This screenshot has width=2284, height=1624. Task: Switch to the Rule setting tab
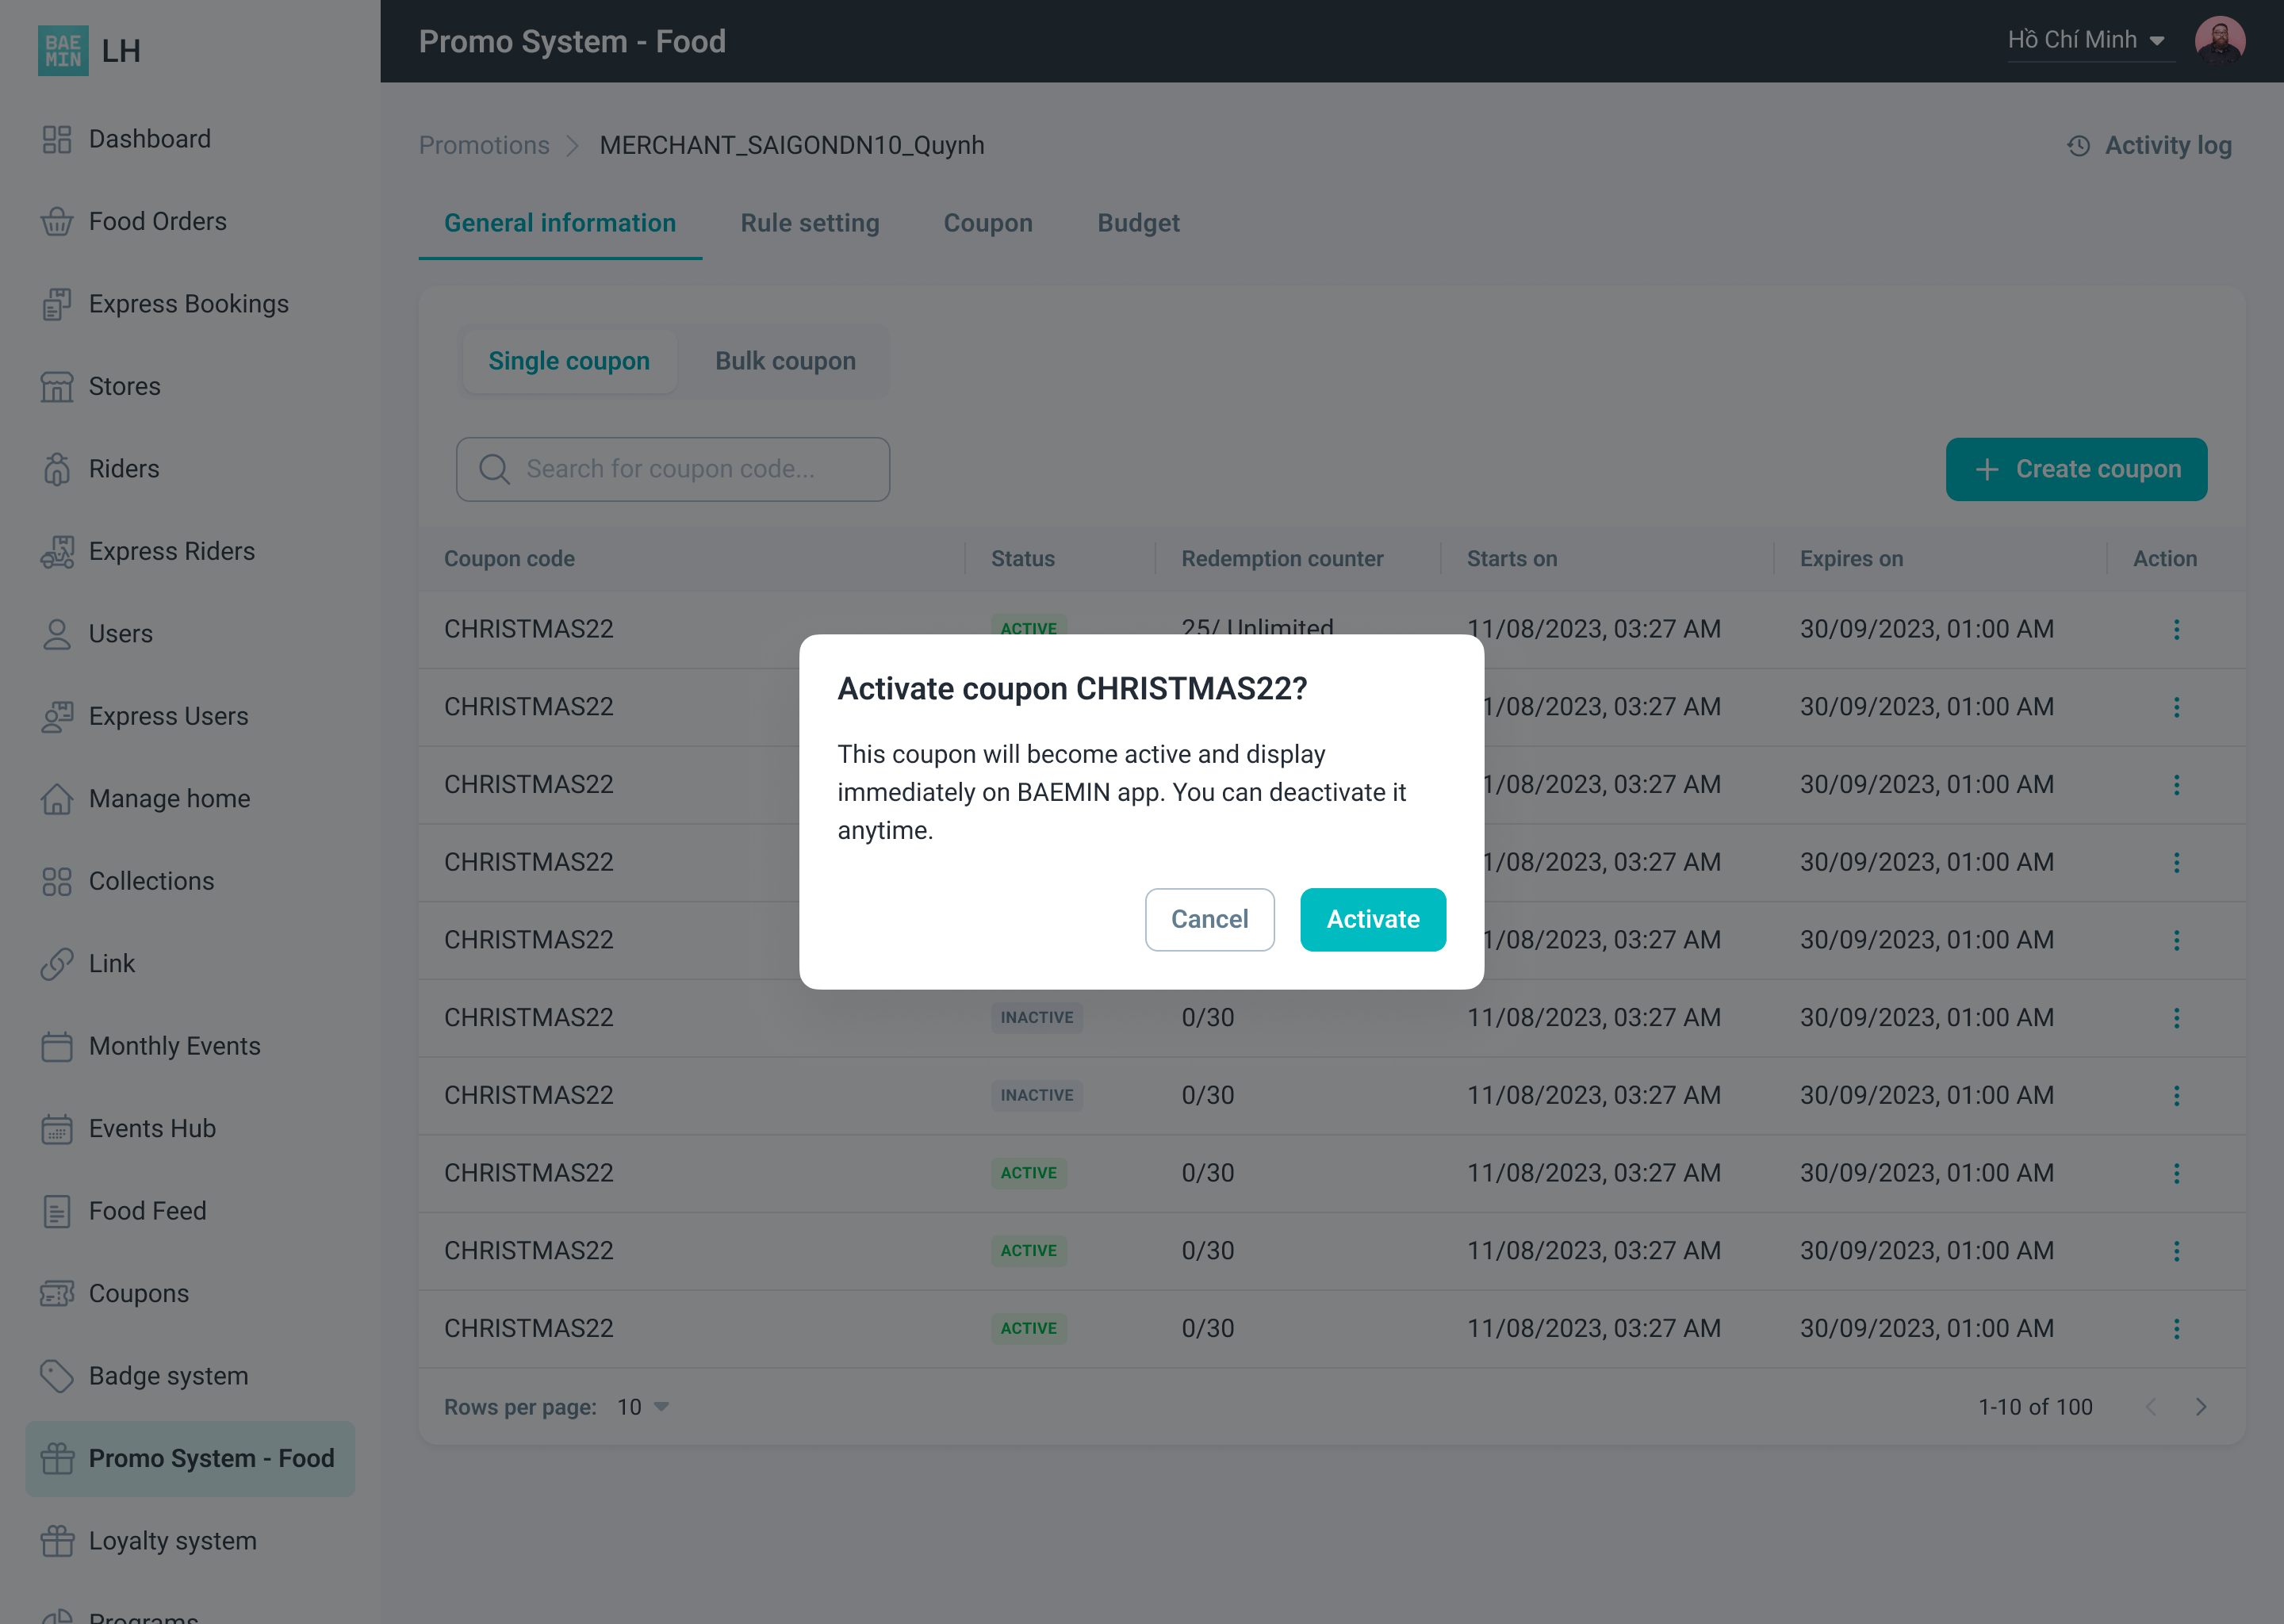point(809,223)
